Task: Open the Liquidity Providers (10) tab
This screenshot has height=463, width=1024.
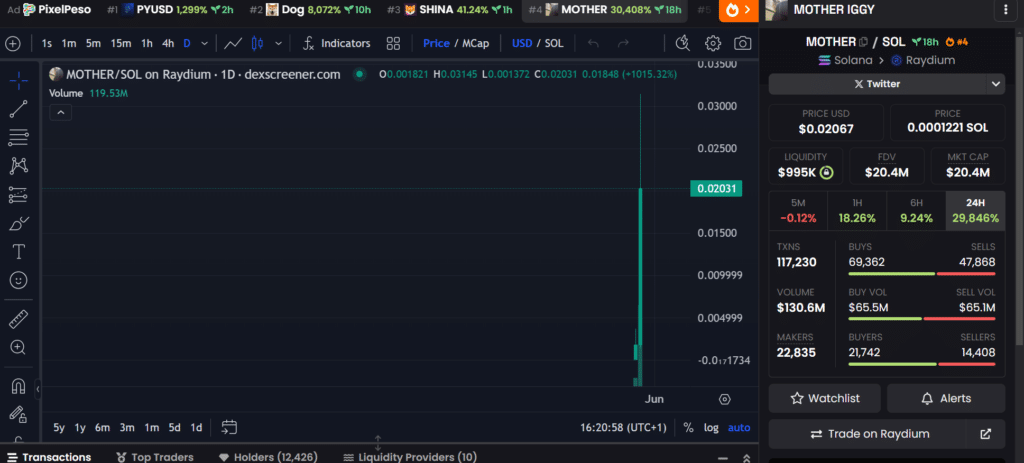Action: tap(410, 457)
